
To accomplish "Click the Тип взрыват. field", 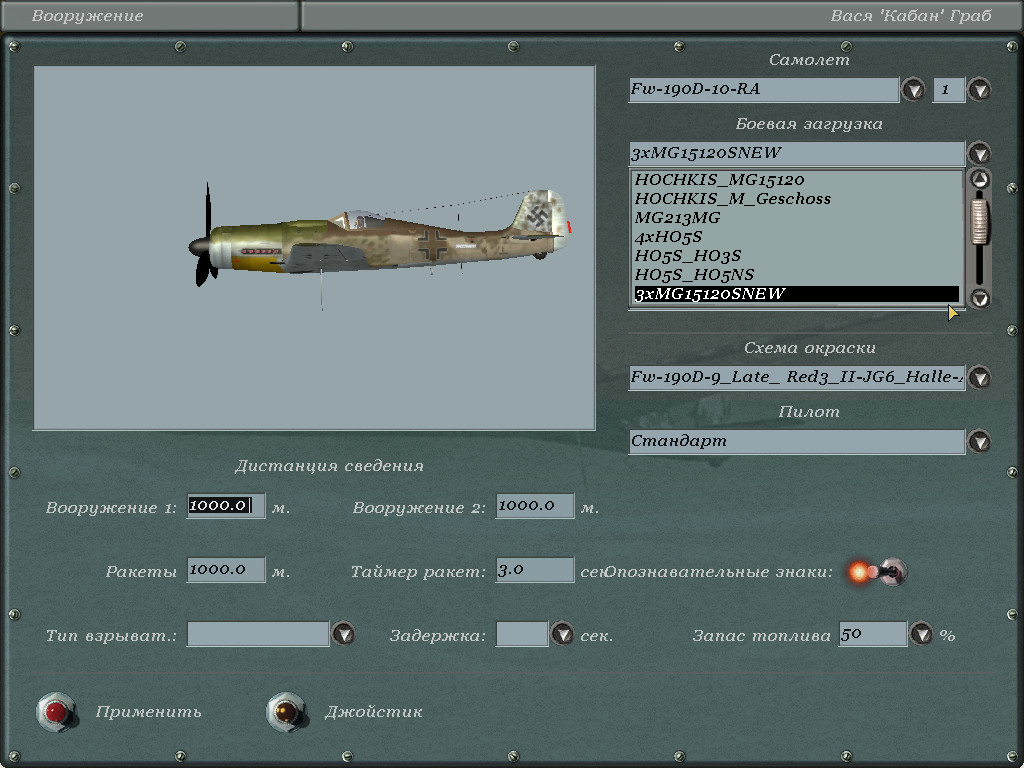I will pos(258,634).
